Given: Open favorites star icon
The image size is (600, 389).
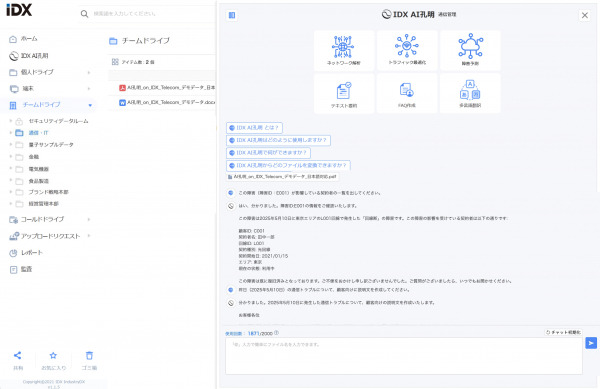Looking at the screenshot, I should (x=53, y=355).
